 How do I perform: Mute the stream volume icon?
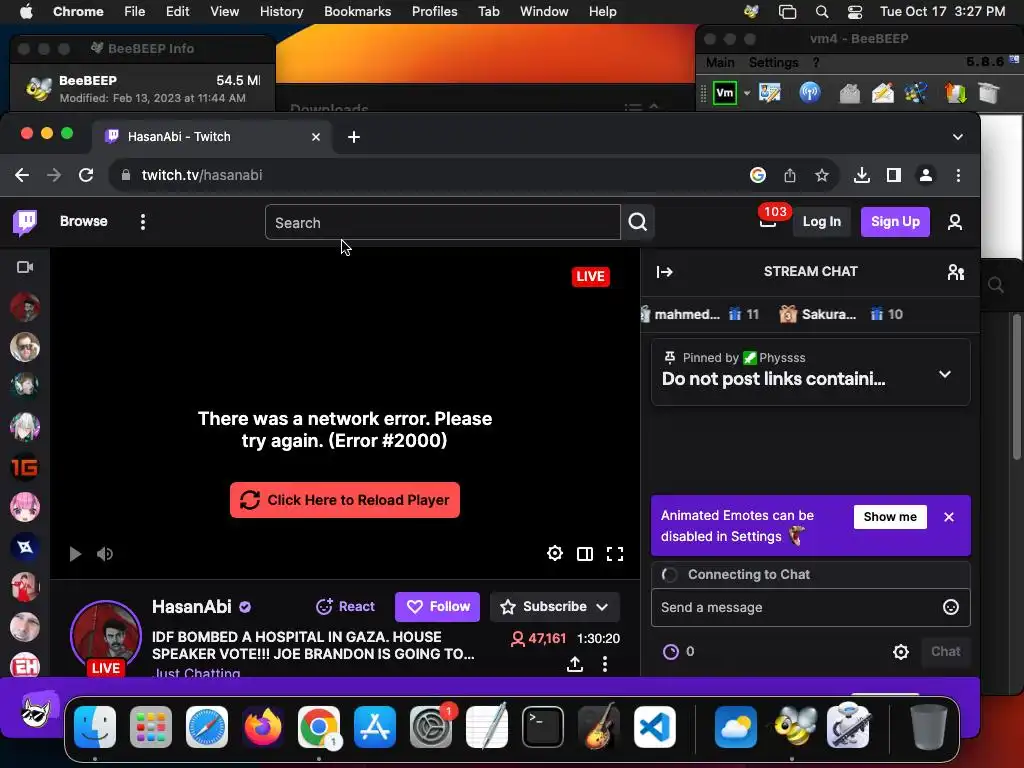(x=104, y=554)
